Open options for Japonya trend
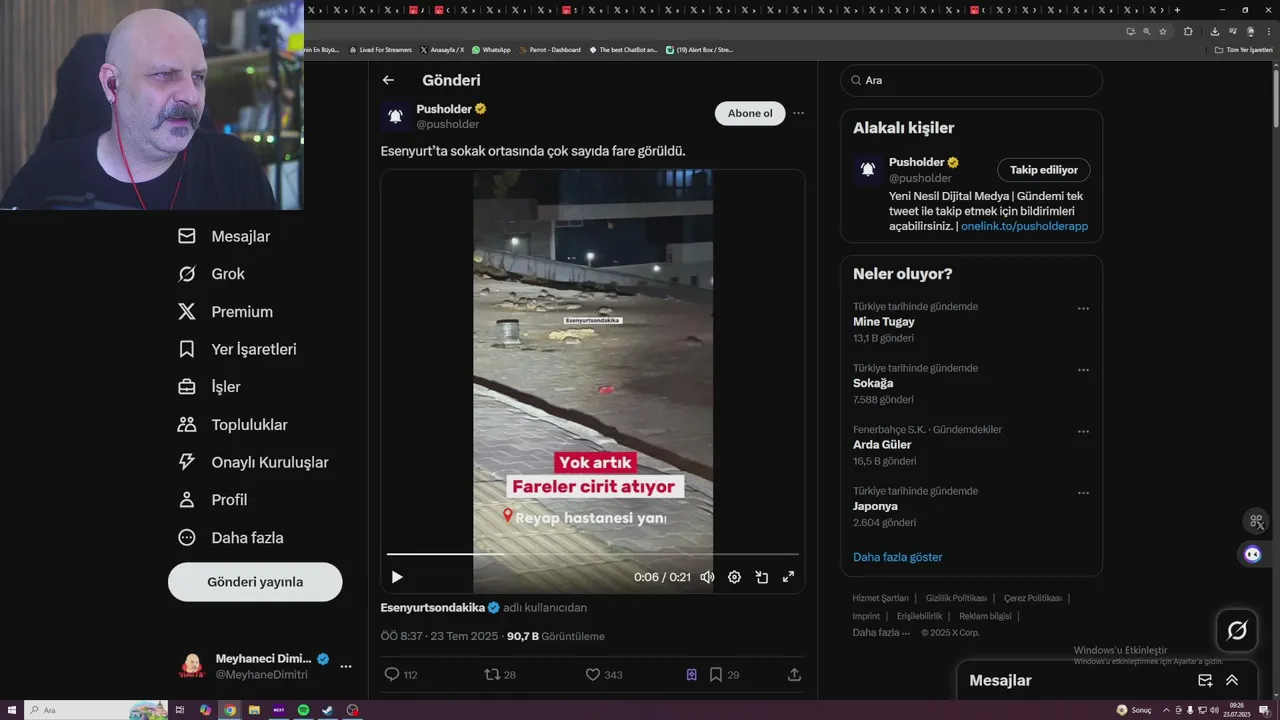Viewport: 1280px width, 720px height. 1083,493
